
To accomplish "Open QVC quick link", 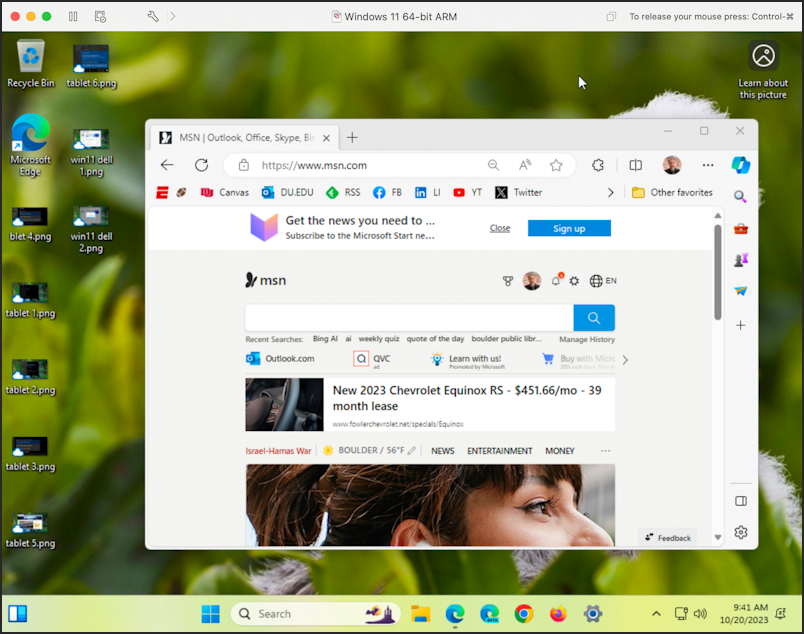I will tap(372, 359).
